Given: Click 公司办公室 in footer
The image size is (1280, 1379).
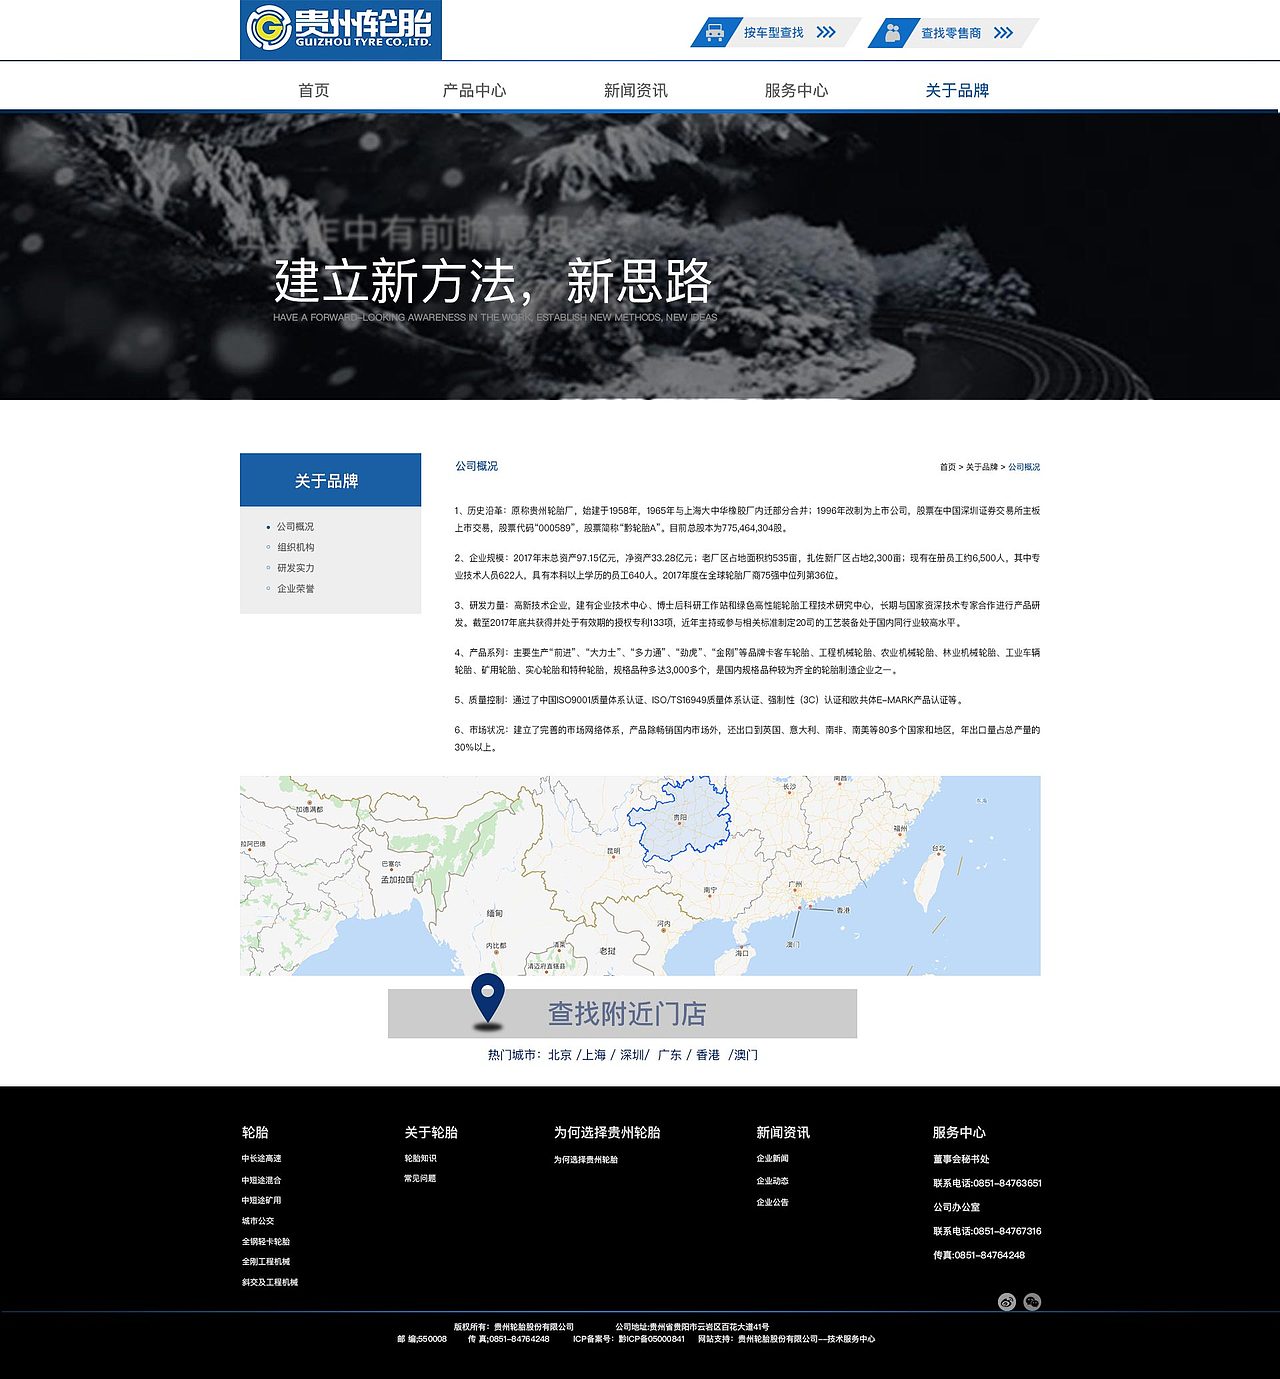Looking at the screenshot, I should point(957,1207).
